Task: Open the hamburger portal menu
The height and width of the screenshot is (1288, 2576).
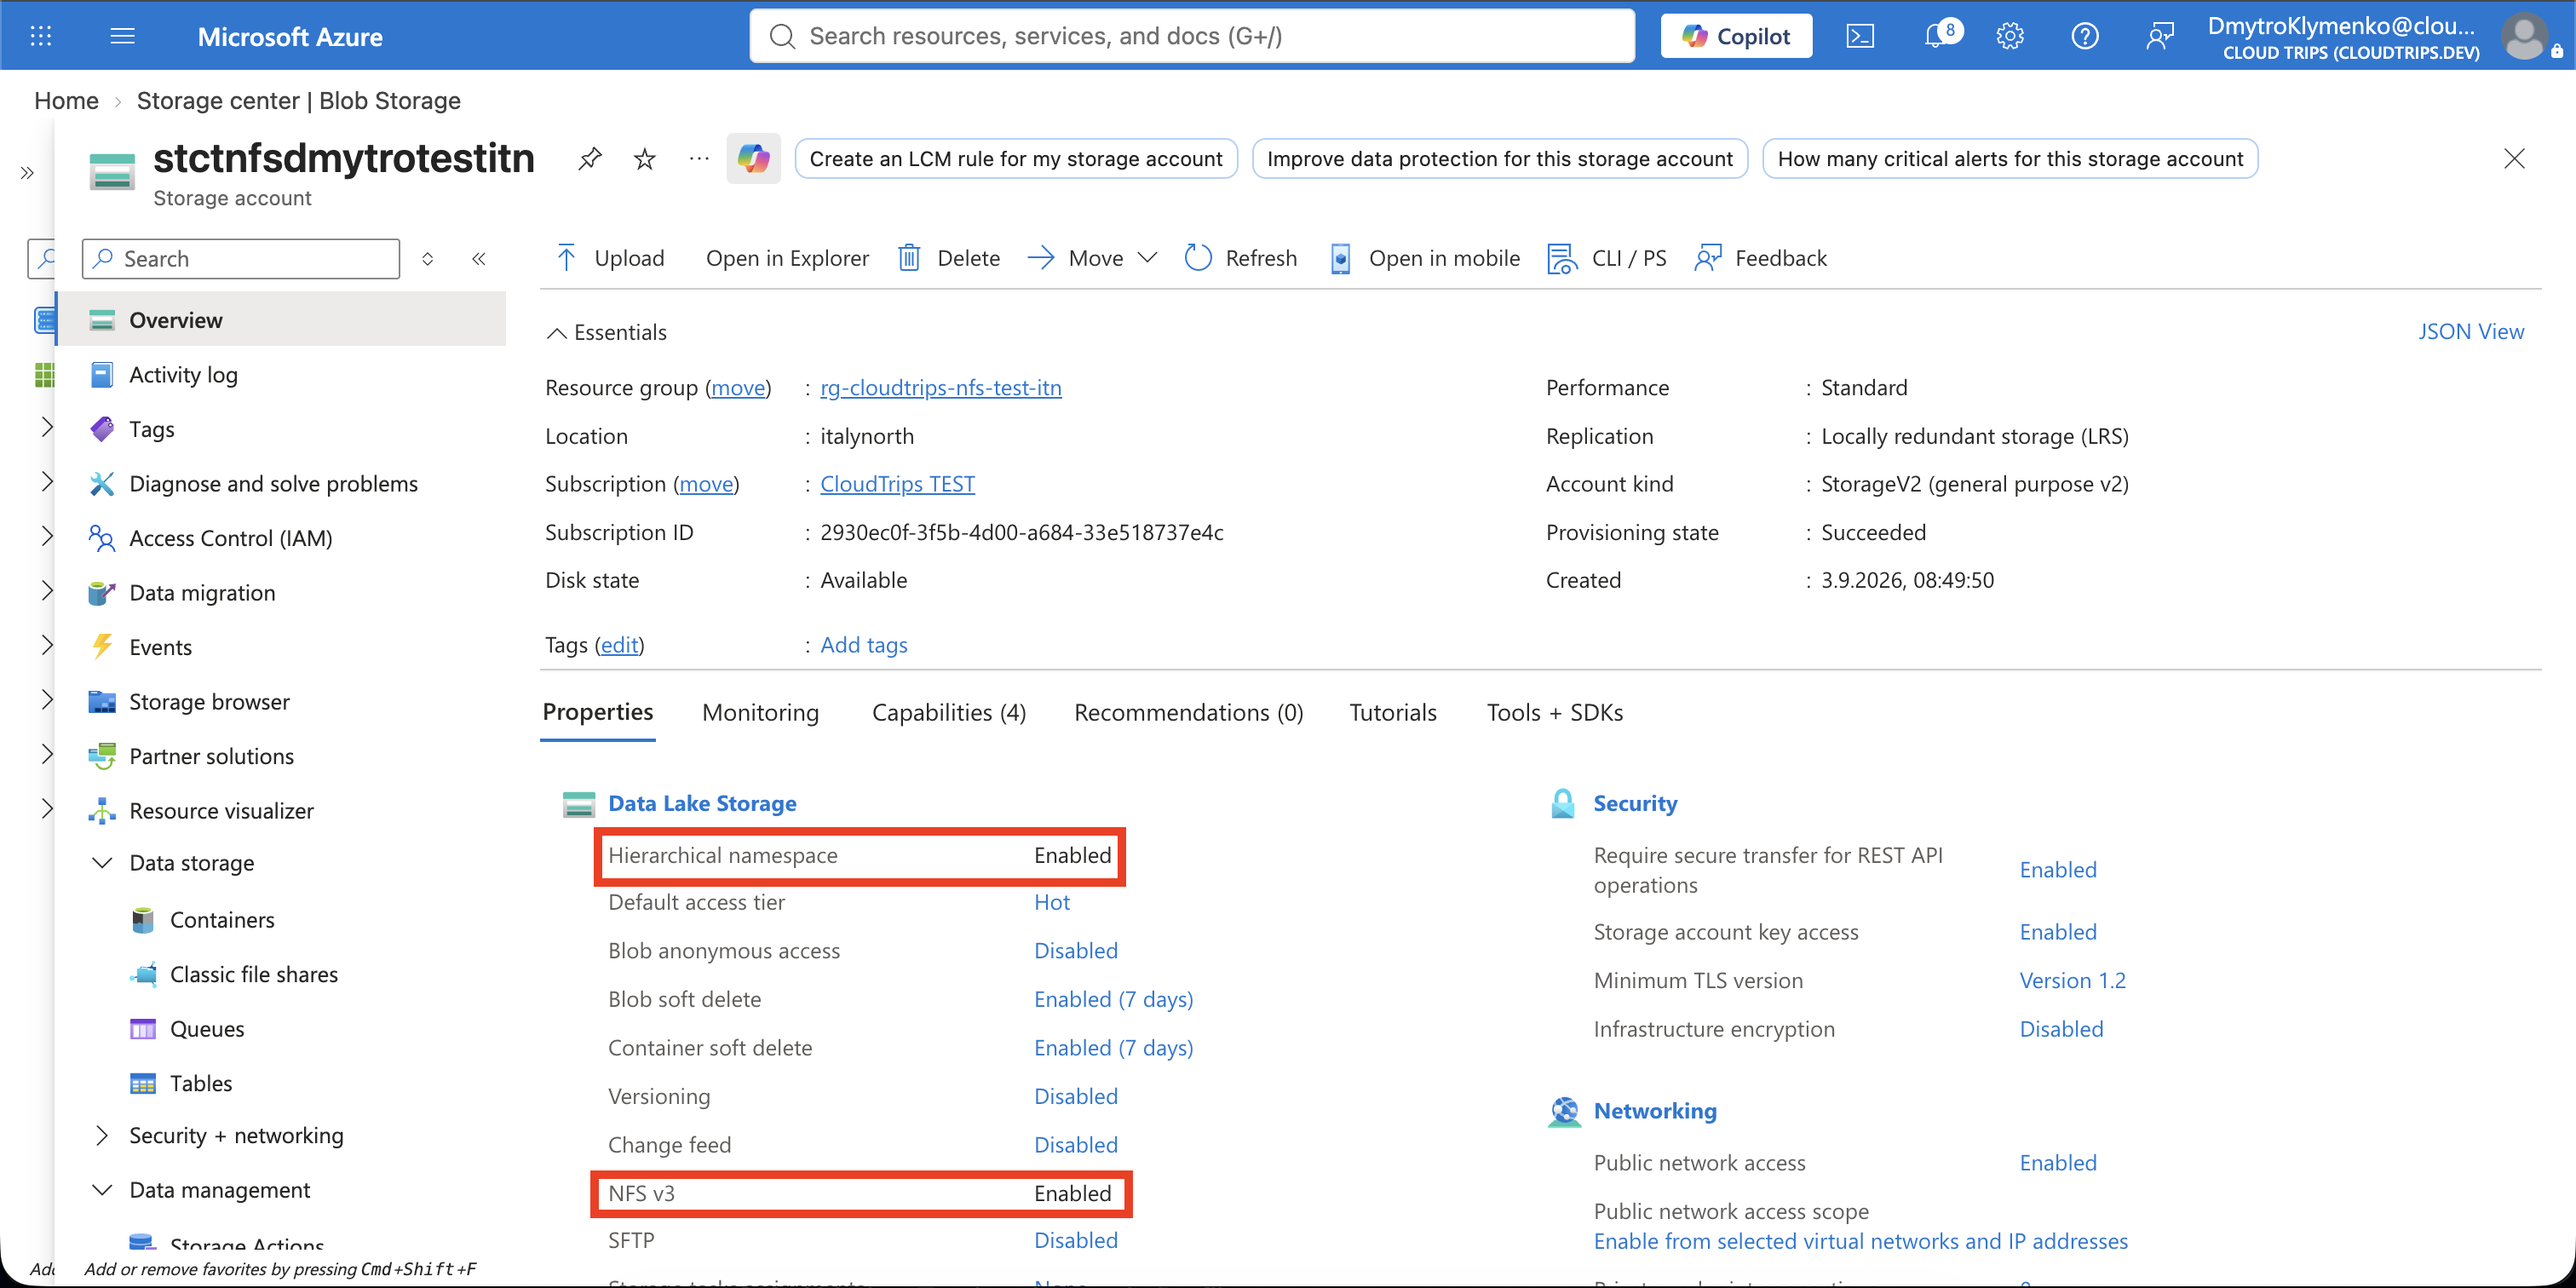Action: pyautogui.click(x=122, y=36)
